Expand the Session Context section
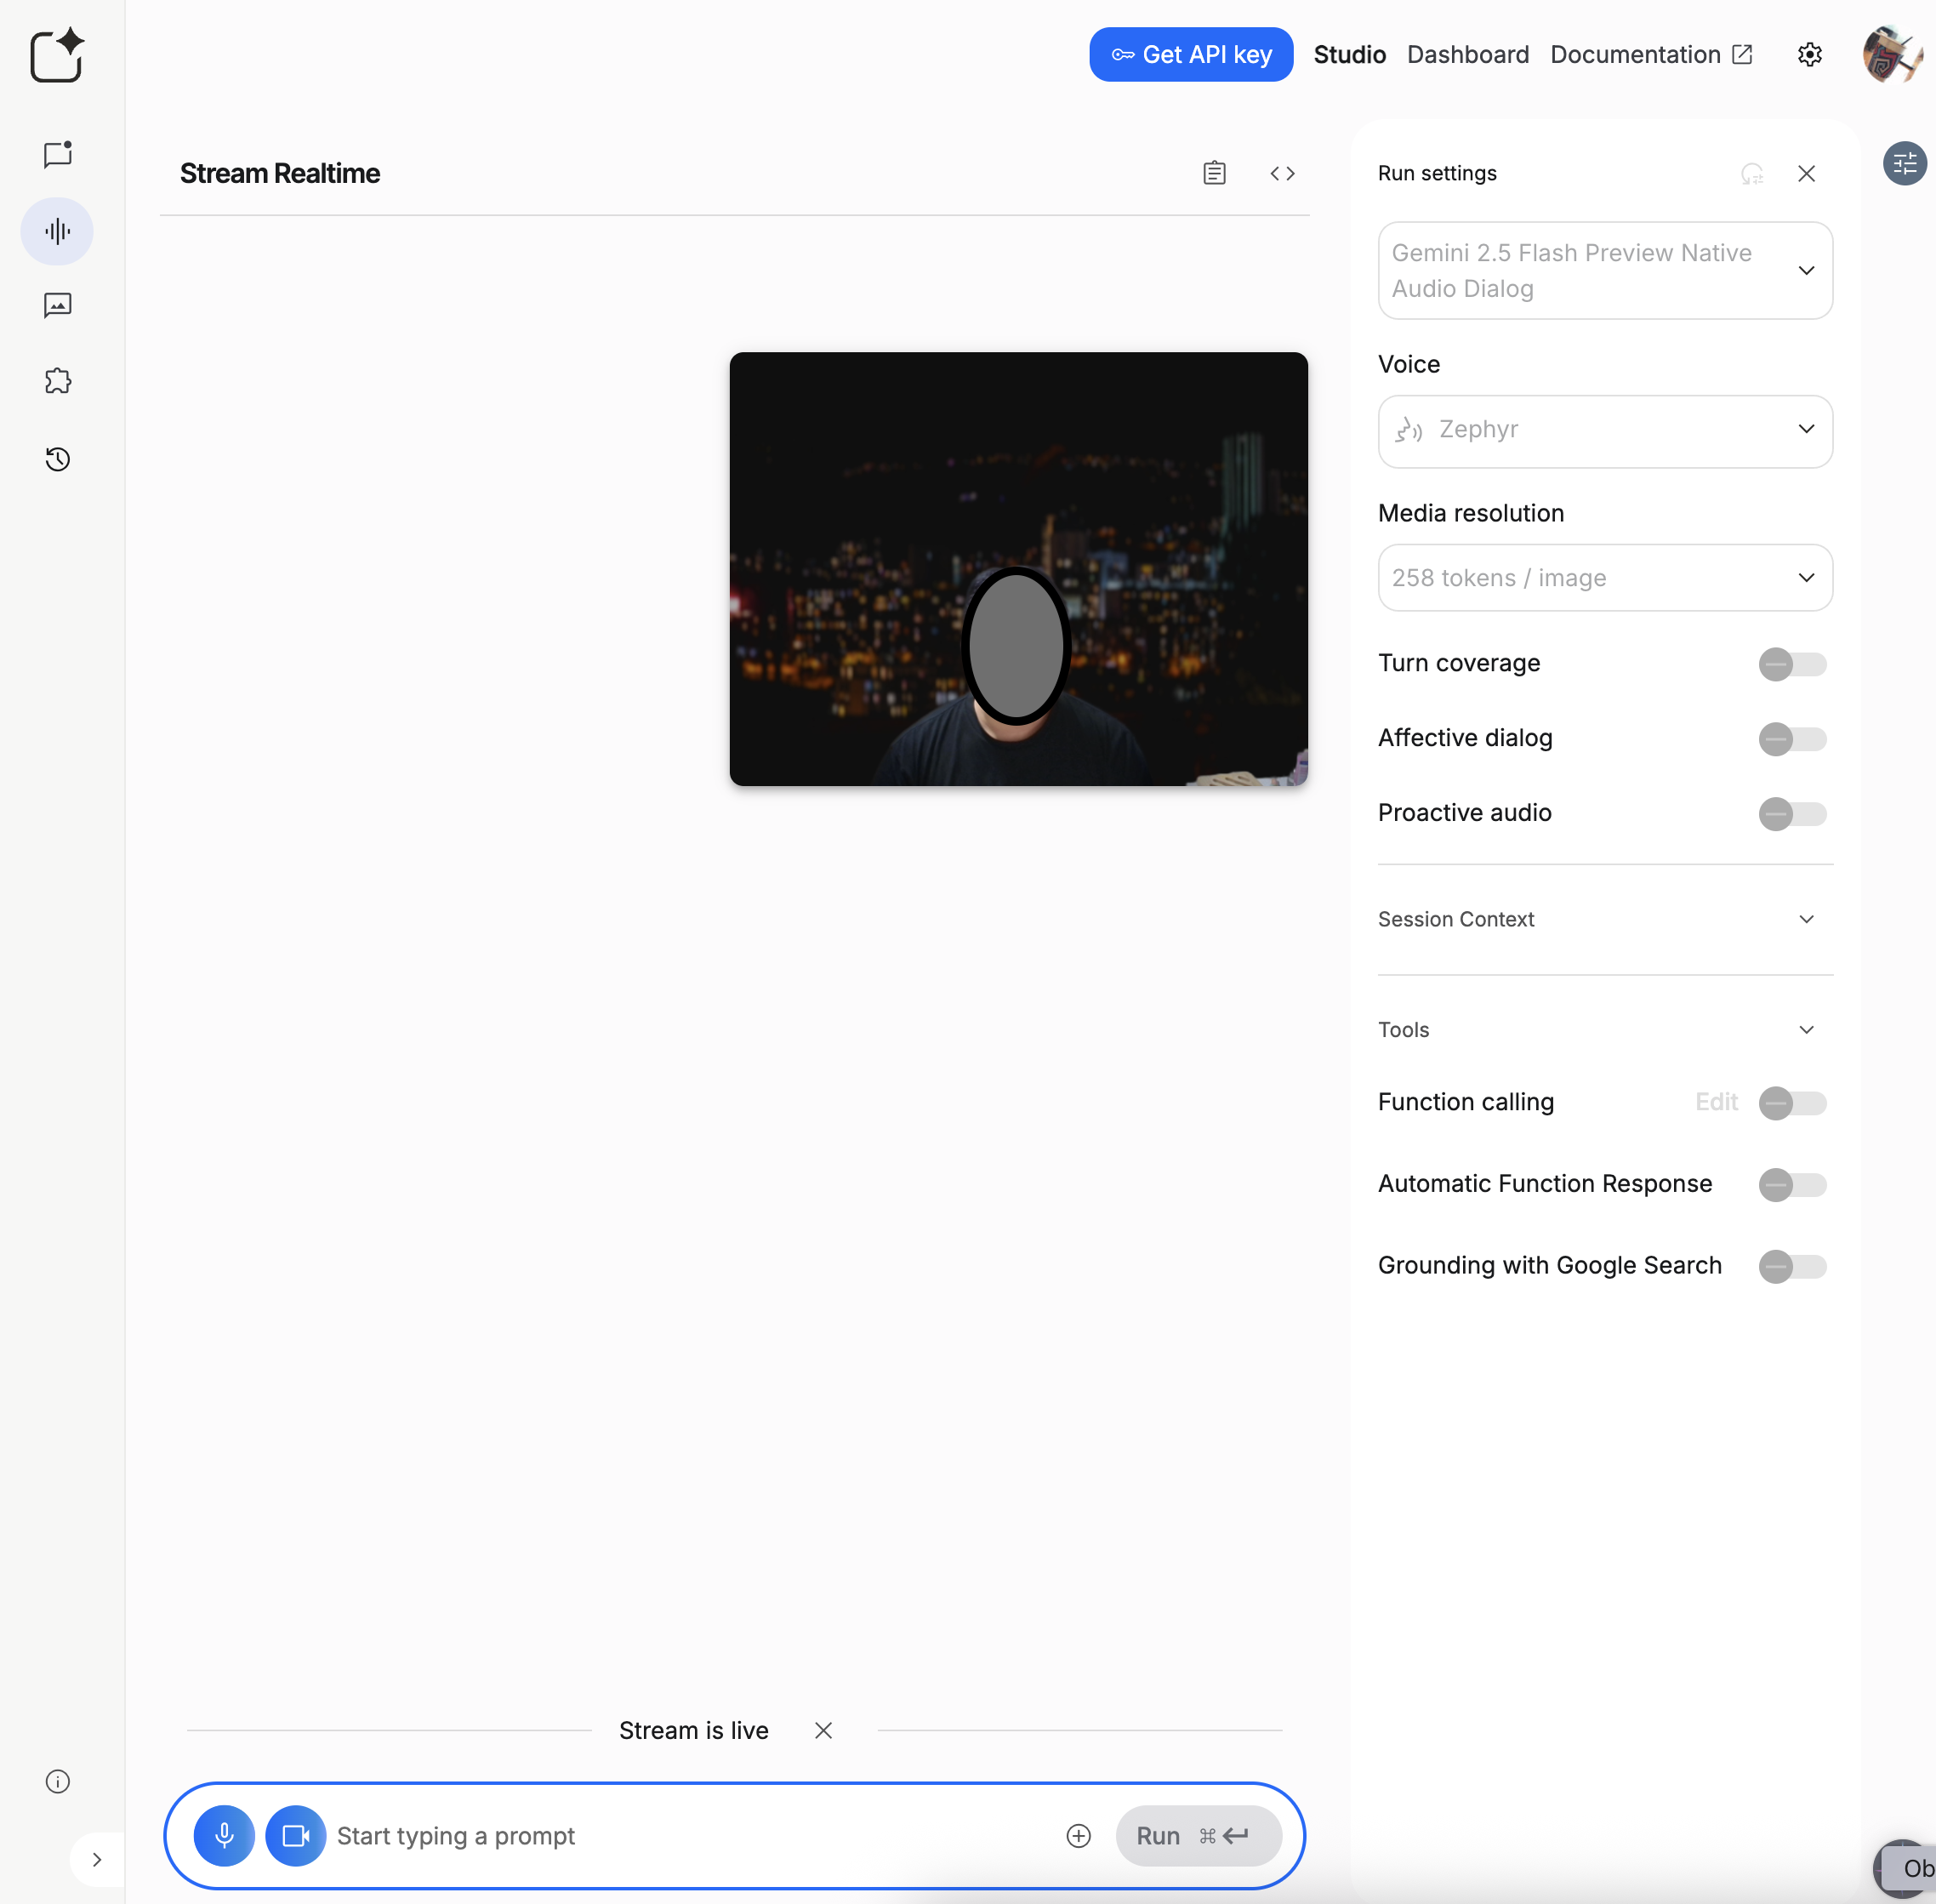The image size is (1936, 1904). (1605, 919)
